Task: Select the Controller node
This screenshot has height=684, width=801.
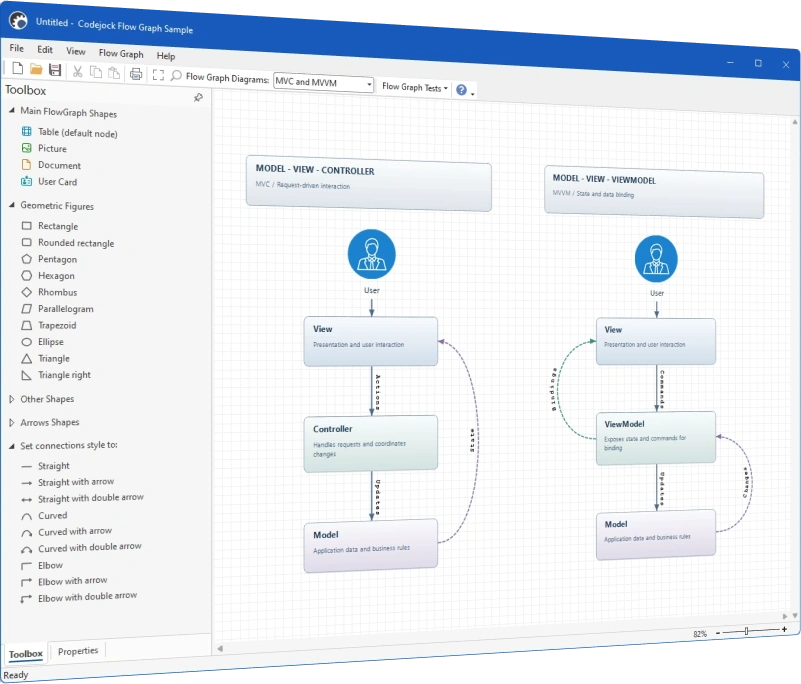Action: [x=370, y=443]
